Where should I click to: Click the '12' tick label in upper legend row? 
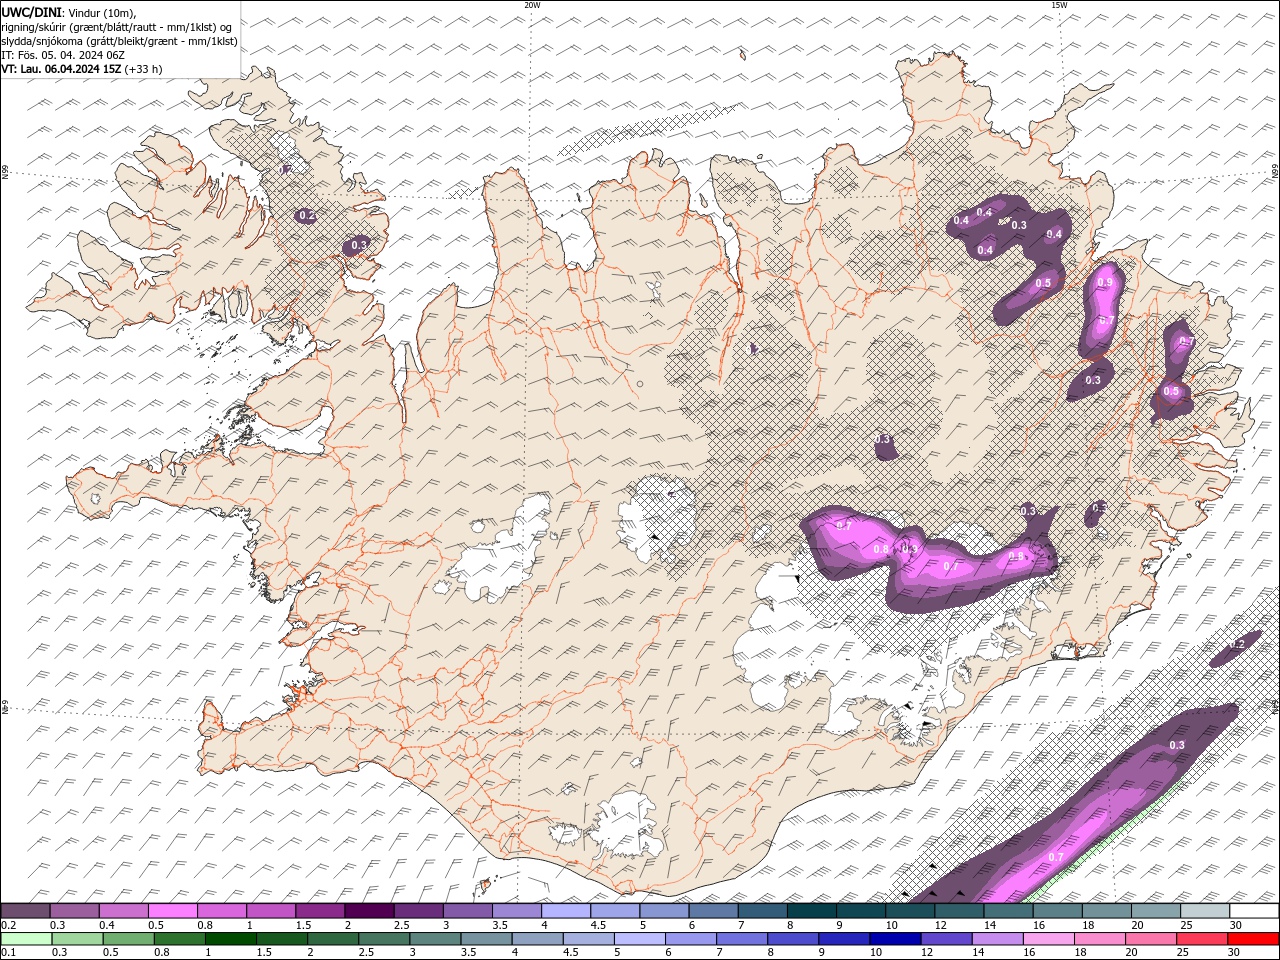point(940,925)
